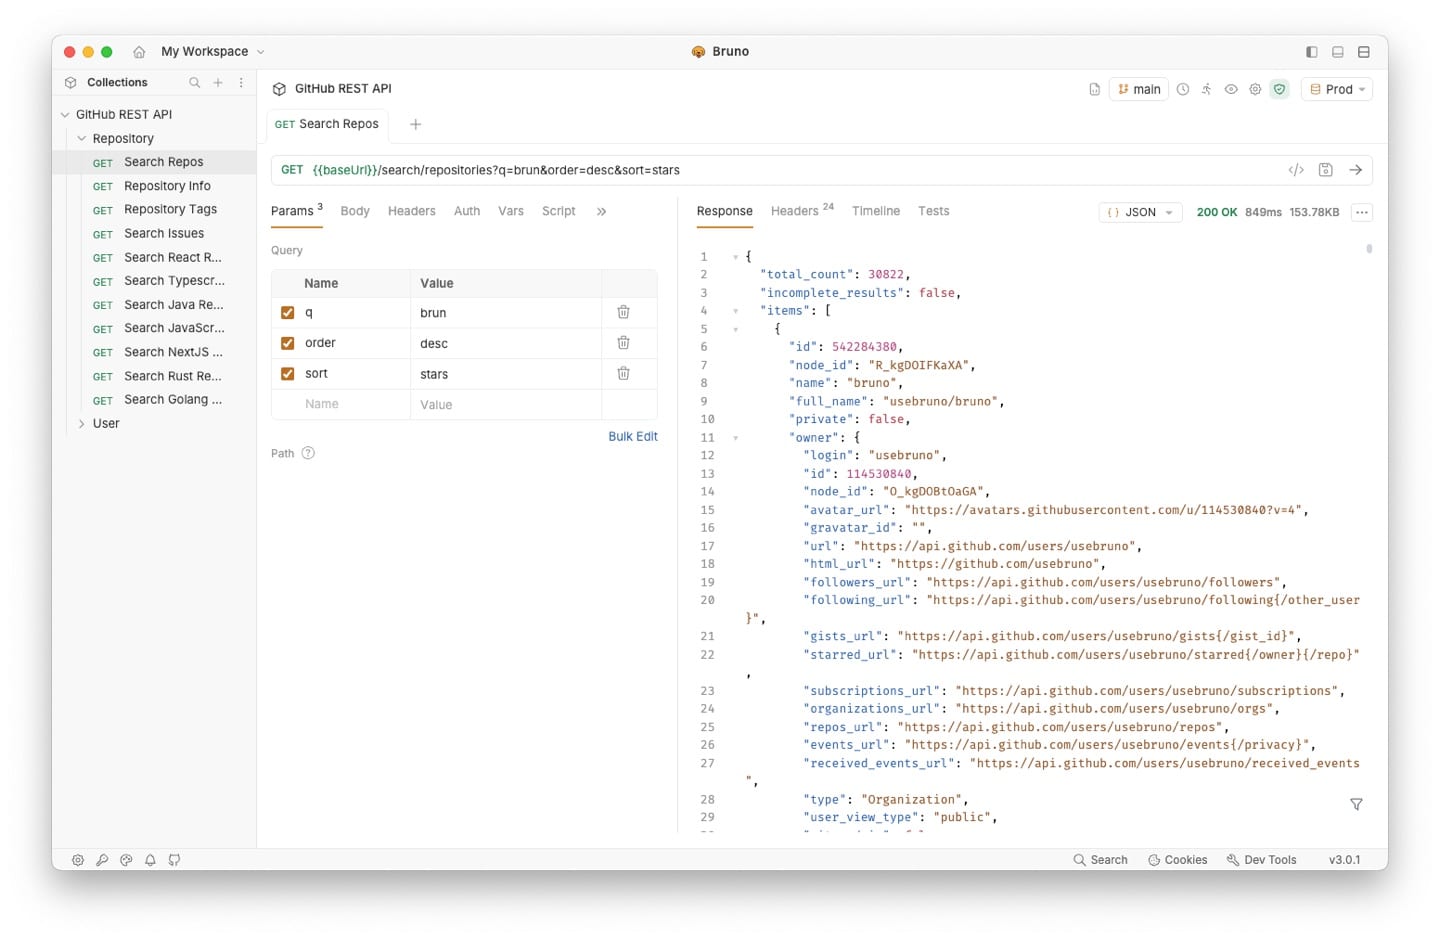1440x939 pixels.
Task: Click the GitHub icon in the status bar
Action: point(174,860)
